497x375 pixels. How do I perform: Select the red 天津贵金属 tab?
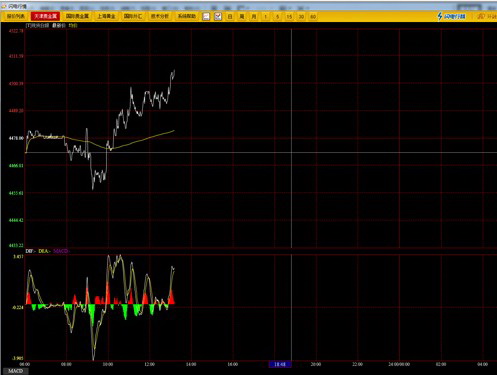point(45,16)
